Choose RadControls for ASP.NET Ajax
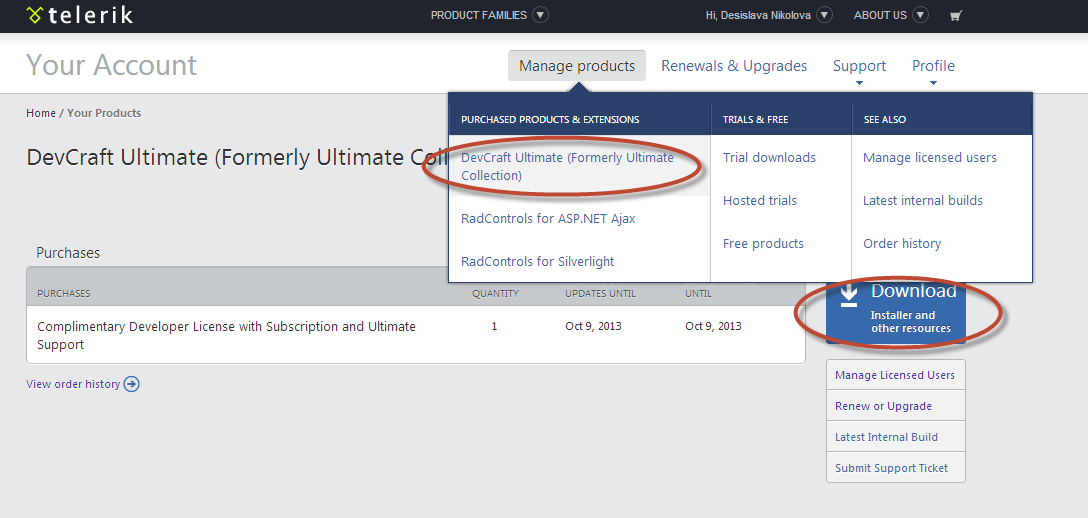 [548, 218]
